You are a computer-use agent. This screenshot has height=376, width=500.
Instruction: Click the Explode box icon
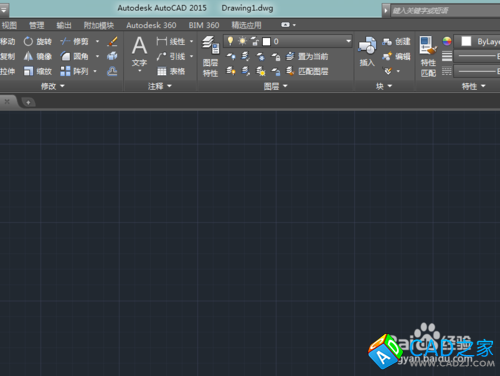(x=112, y=56)
